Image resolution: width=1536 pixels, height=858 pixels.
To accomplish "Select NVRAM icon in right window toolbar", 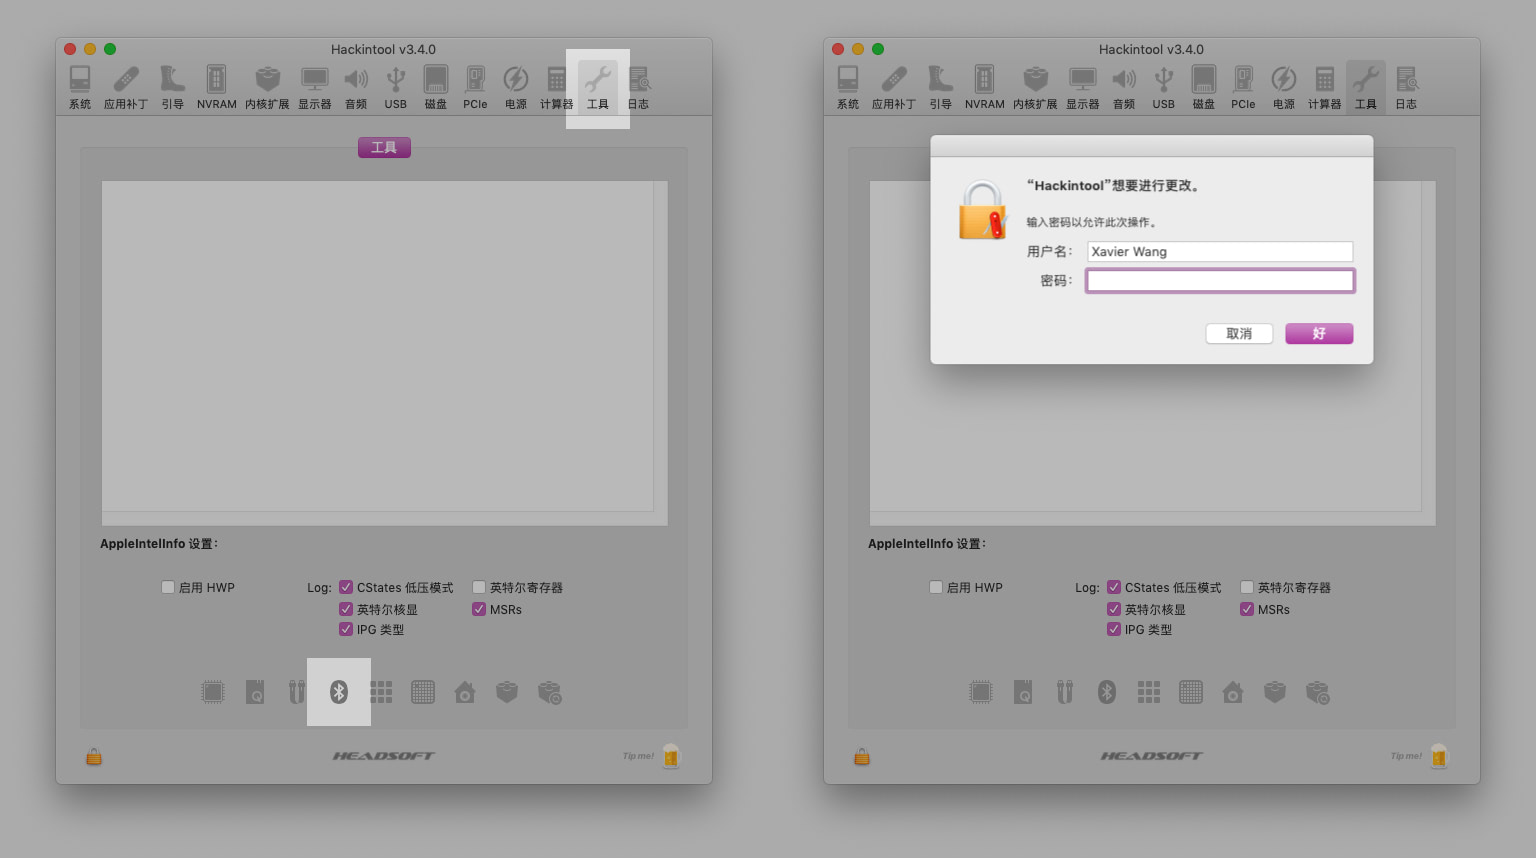I will tap(984, 87).
